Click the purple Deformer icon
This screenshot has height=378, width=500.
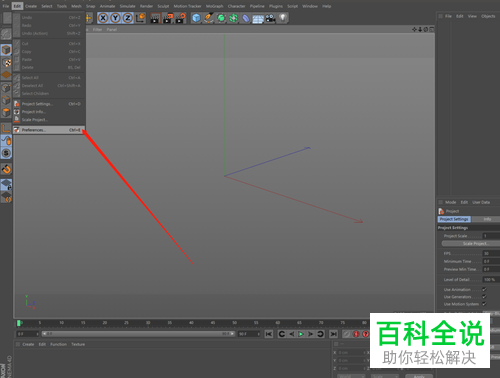[x=246, y=18]
